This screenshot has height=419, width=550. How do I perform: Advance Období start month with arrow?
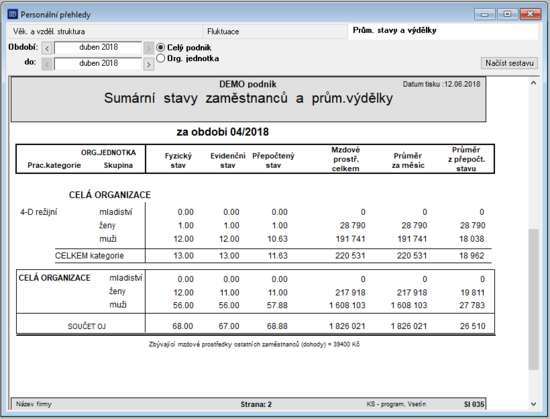pyautogui.click(x=148, y=48)
